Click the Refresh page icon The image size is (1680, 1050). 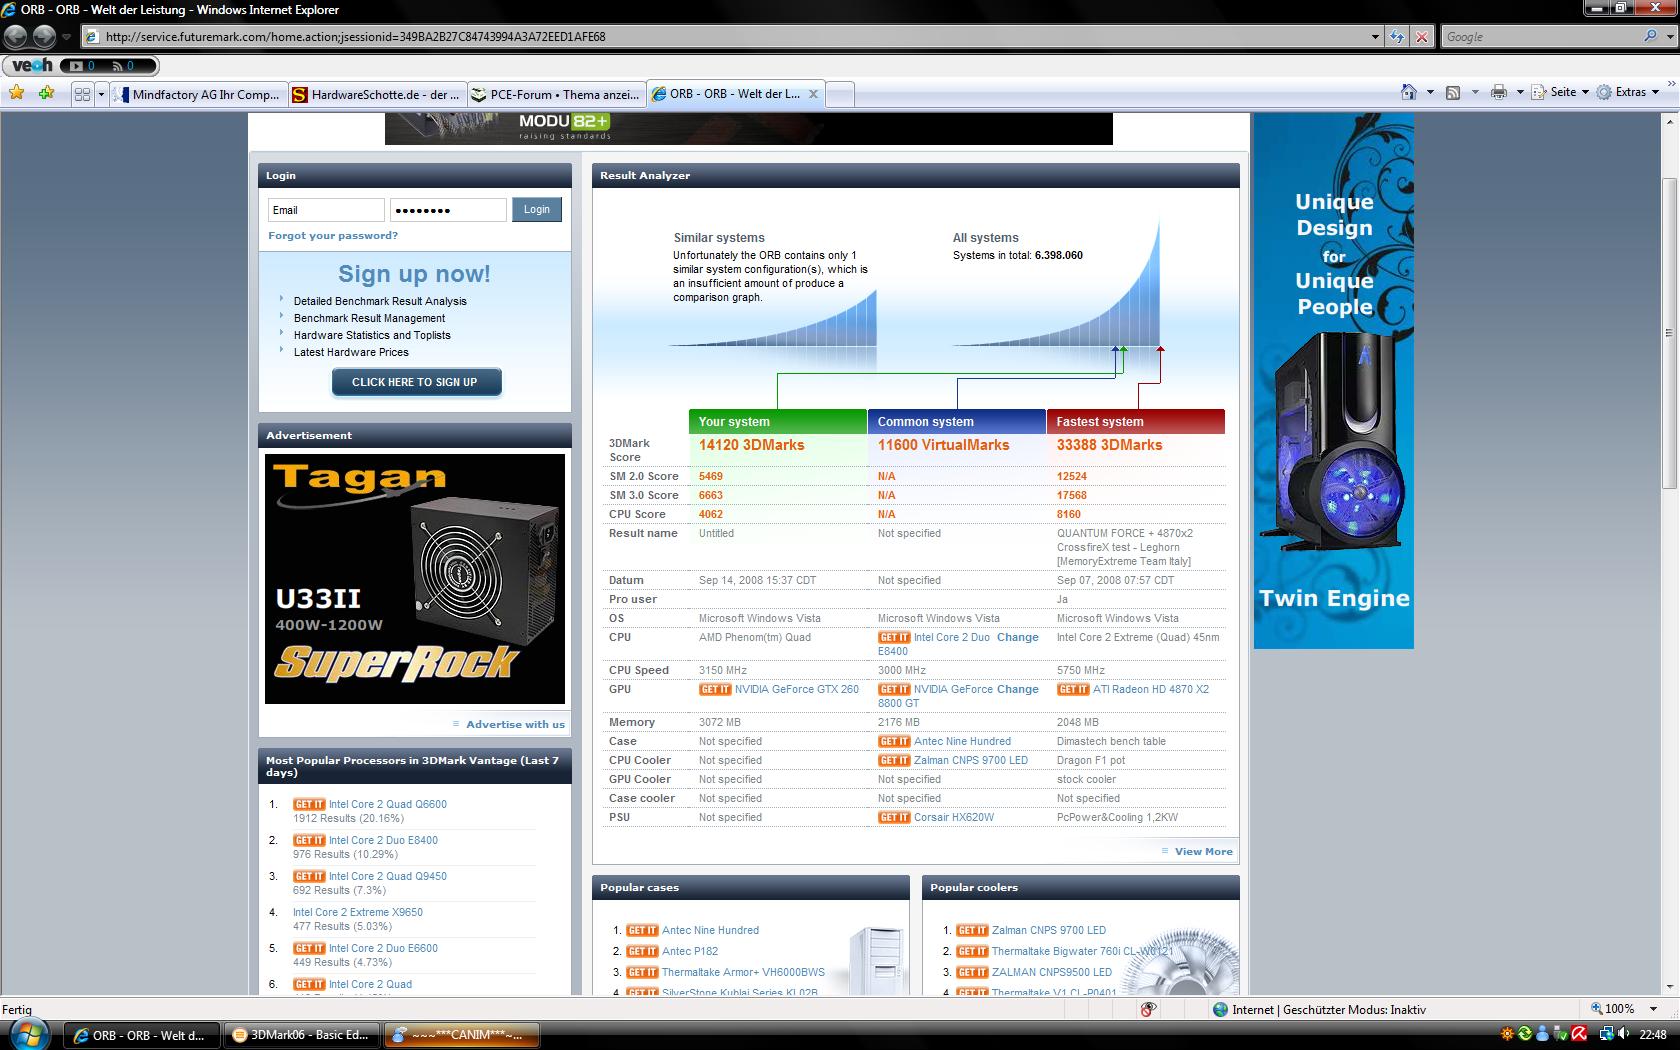point(1397,37)
